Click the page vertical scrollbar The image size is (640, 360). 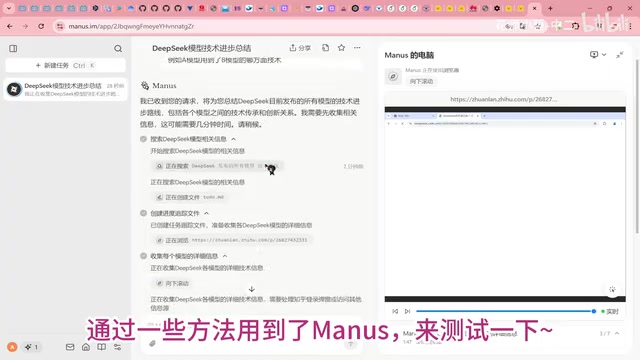point(638,147)
